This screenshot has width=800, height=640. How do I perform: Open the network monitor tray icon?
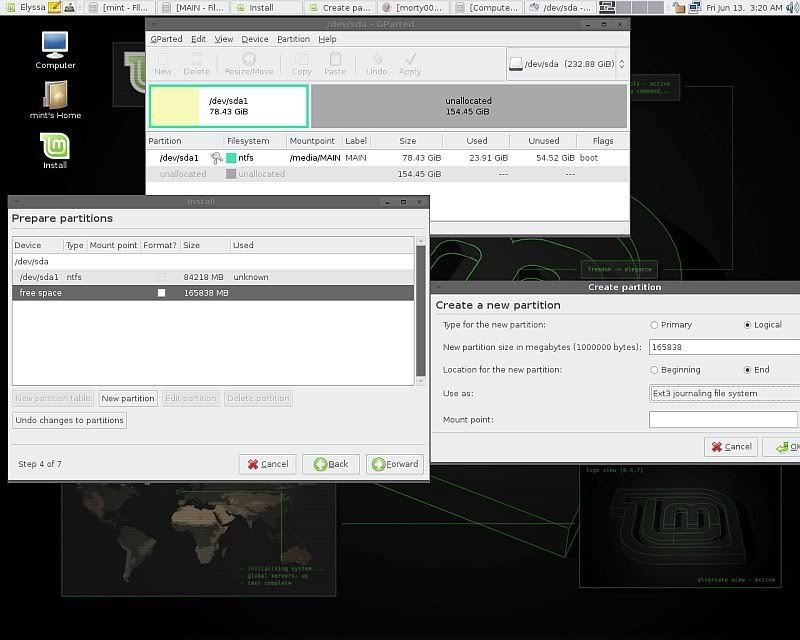pos(694,7)
